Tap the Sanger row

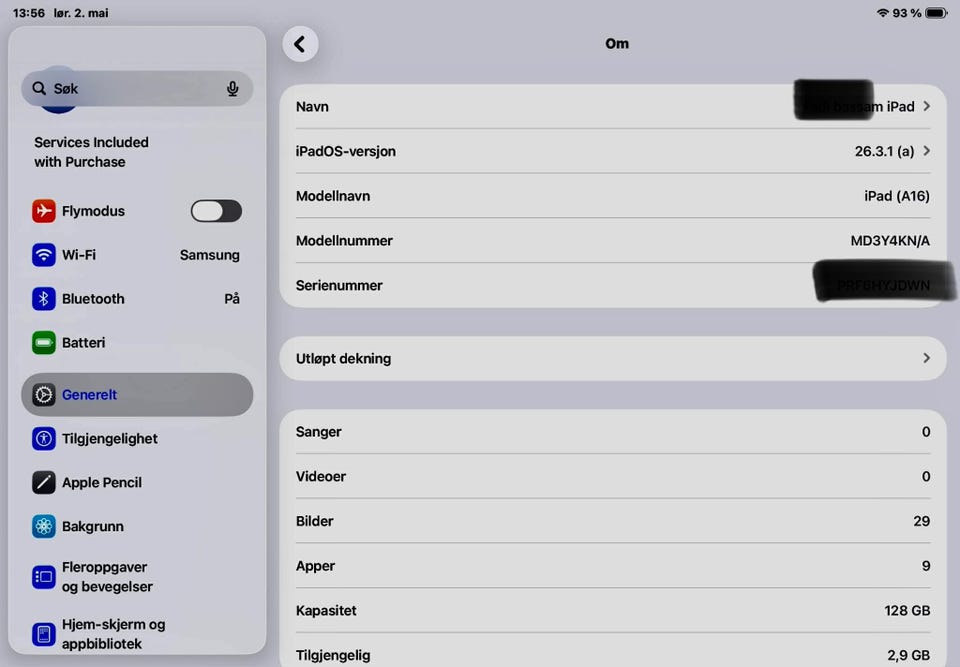[613, 432]
